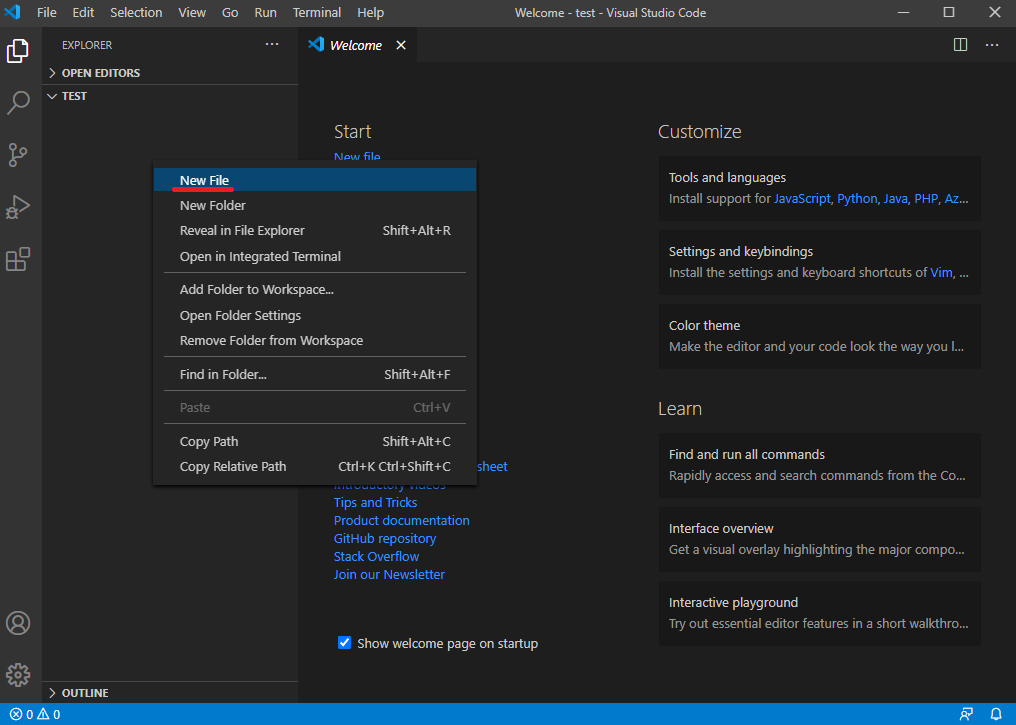The image size is (1016, 725).
Task: Click the Java language link
Action: click(x=895, y=199)
